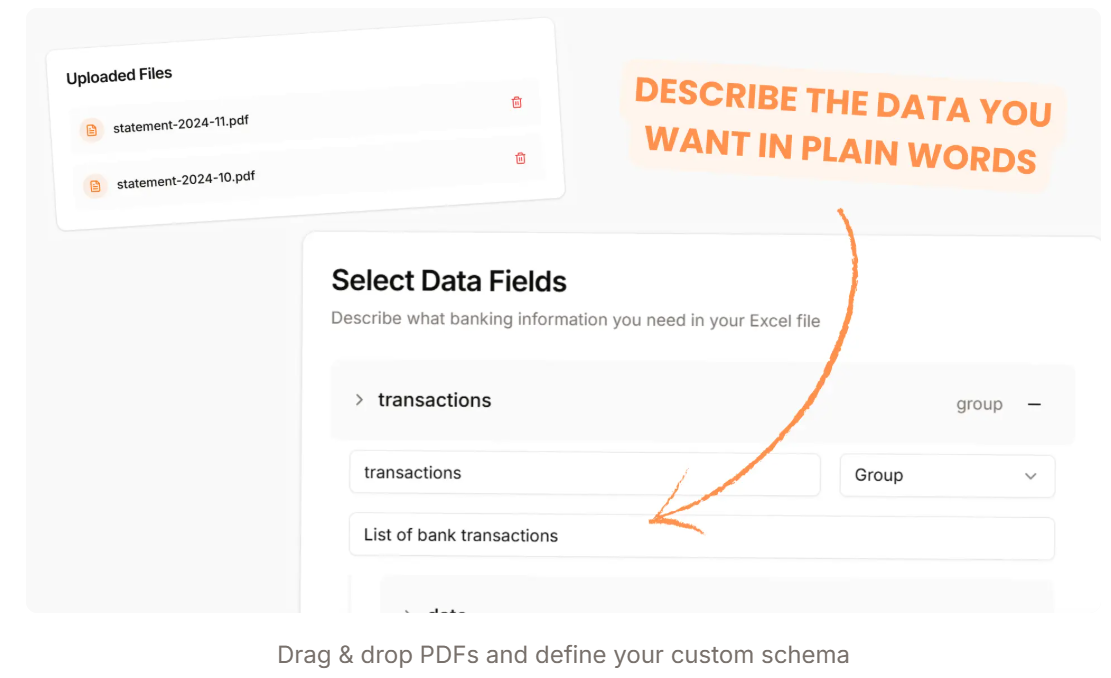Screen dimensions: 1111x678
Task: Delete statement-2024-11.pdf using its trash icon
Action: pyautogui.click(x=517, y=101)
